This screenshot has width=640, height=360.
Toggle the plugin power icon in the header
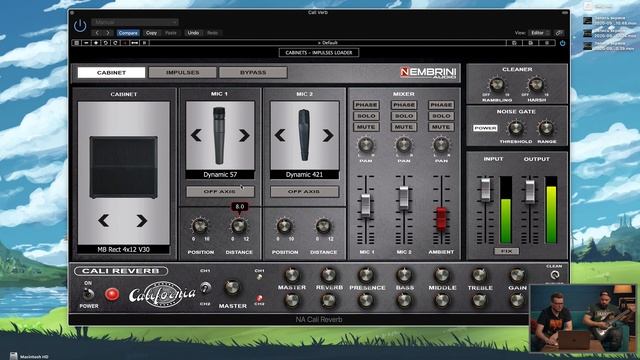click(x=80, y=26)
